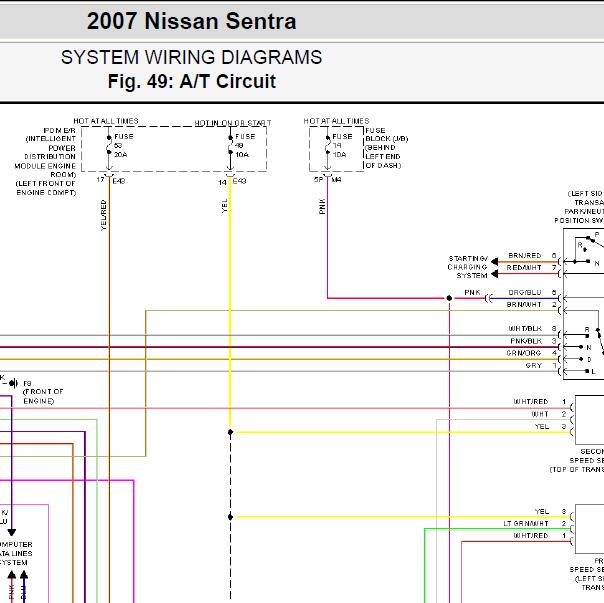This screenshot has height=603, width=604.
Task: Click the "RED/WHT" wire label
Action: pos(524,268)
